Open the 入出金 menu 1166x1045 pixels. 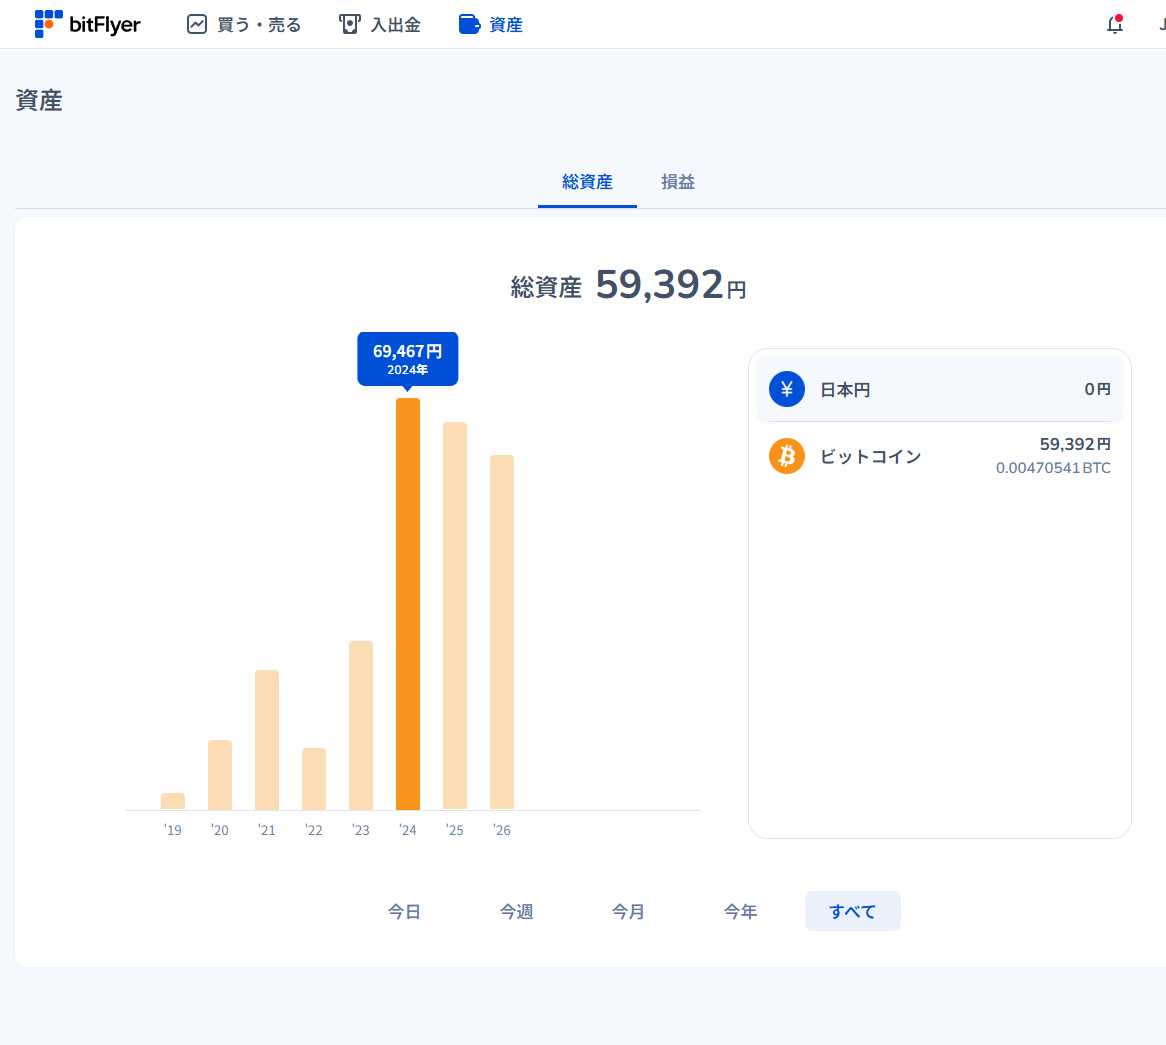pyautogui.click(x=380, y=25)
